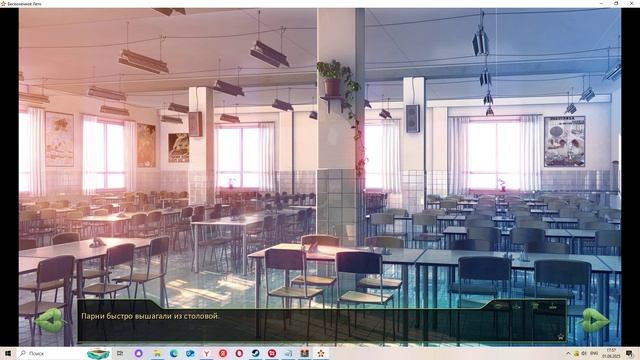Click the green forward arrow button
The height and width of the screenshot is (360, 640).
(596, 320)
